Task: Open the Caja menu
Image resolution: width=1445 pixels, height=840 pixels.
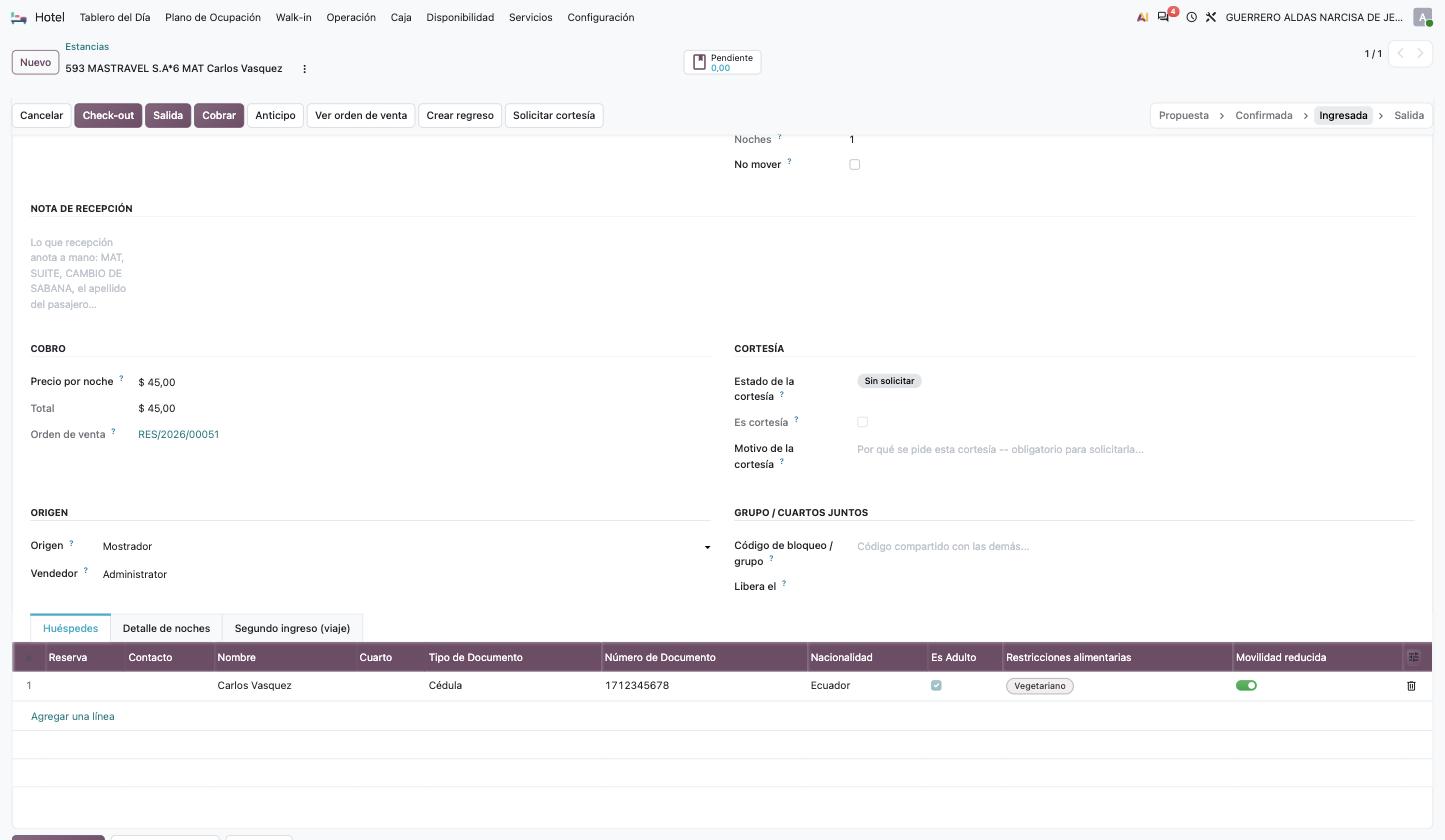Action: click(401, 17)
